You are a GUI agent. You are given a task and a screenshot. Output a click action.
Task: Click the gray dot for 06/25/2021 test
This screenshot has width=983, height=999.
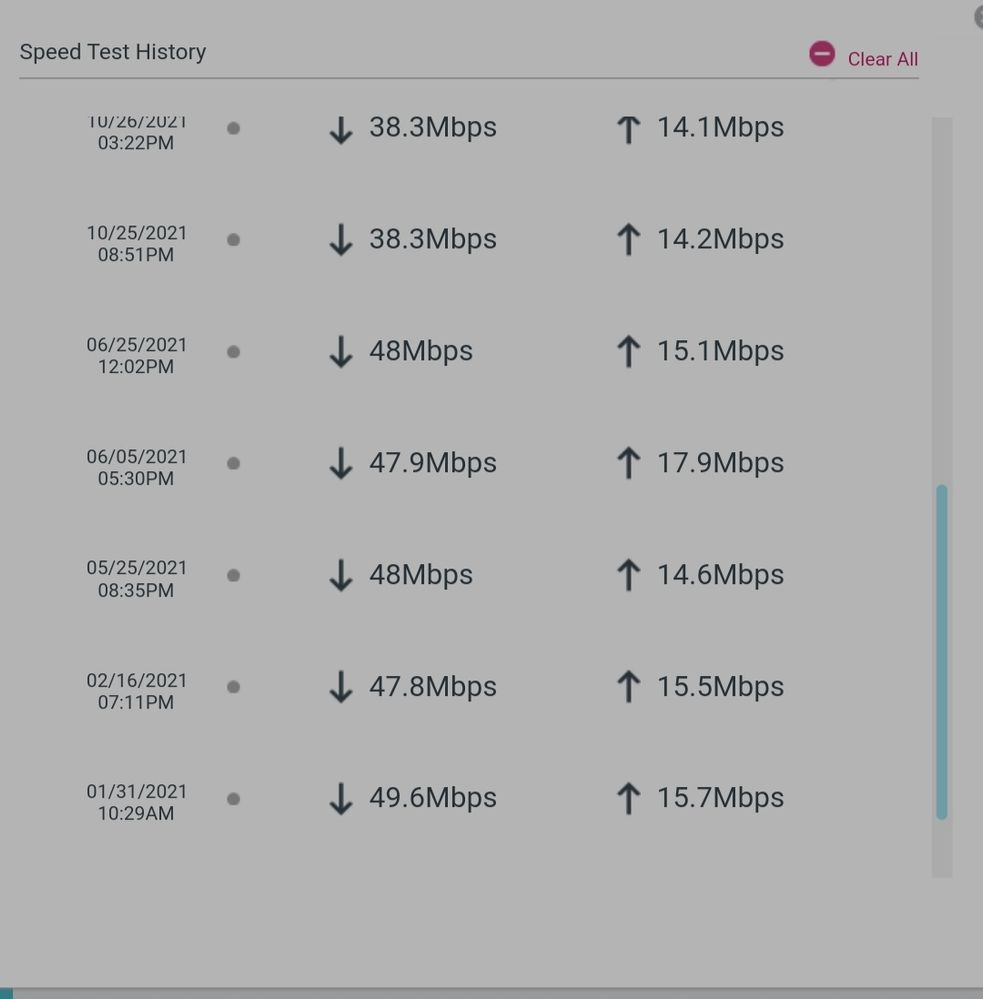click(233, 352)
